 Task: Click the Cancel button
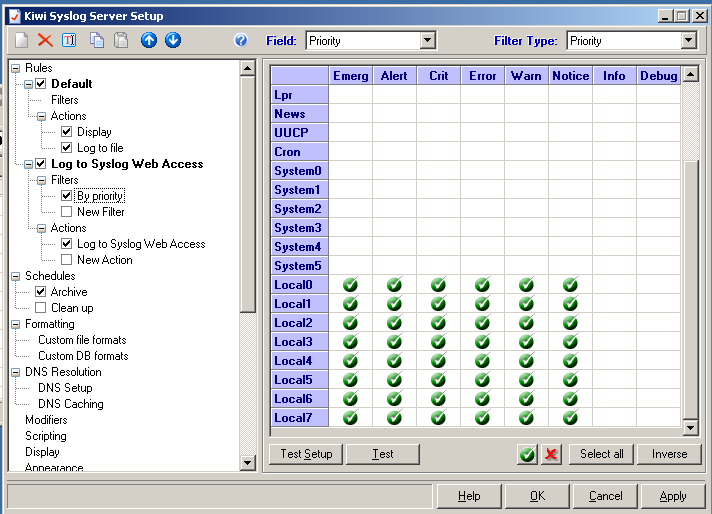pyautogui.click(x=605, y=496)
